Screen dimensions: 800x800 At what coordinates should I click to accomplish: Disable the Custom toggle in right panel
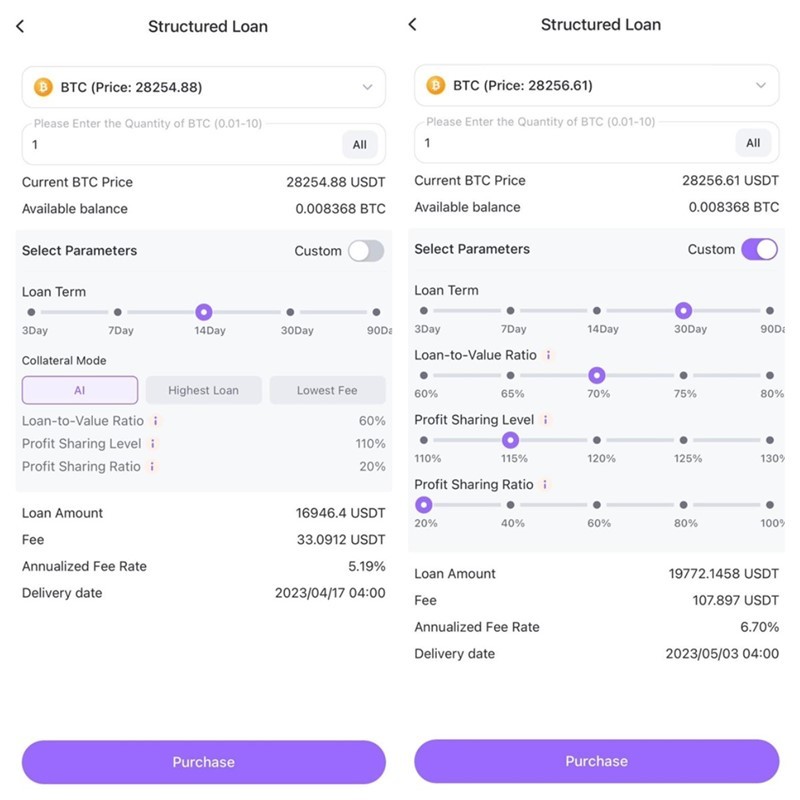759,249
